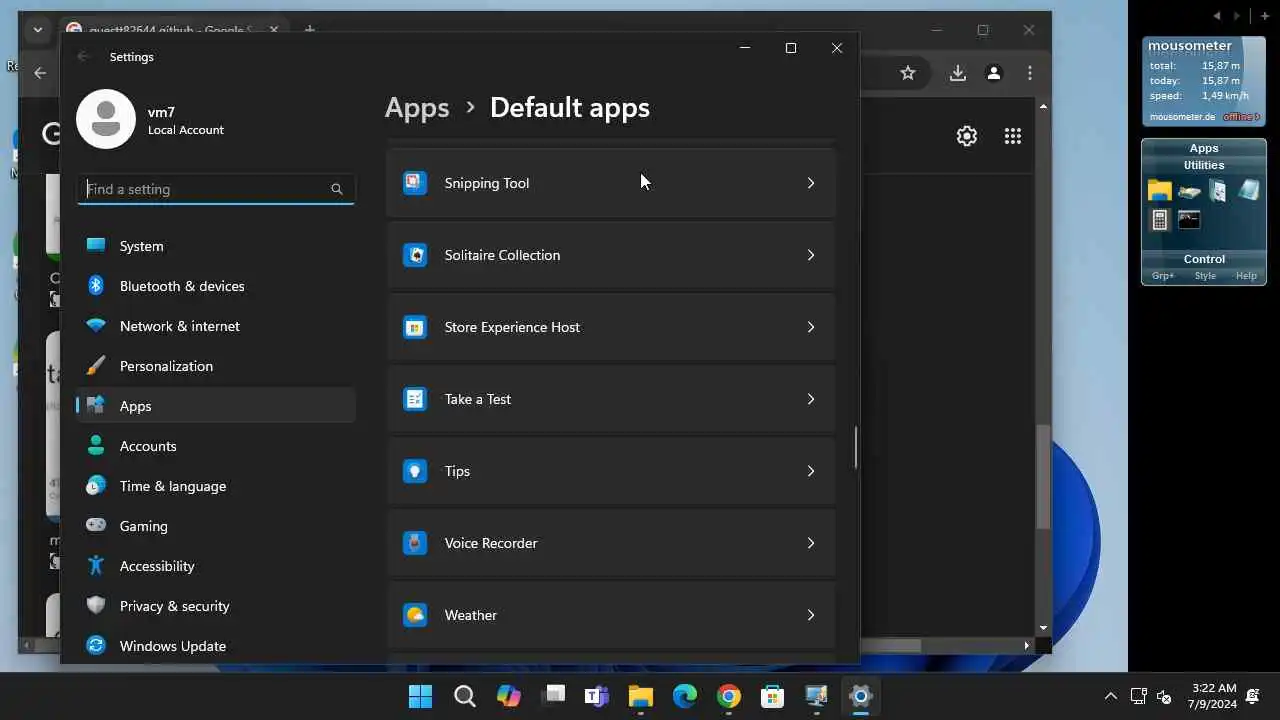Open Accounts settings category

216,446
